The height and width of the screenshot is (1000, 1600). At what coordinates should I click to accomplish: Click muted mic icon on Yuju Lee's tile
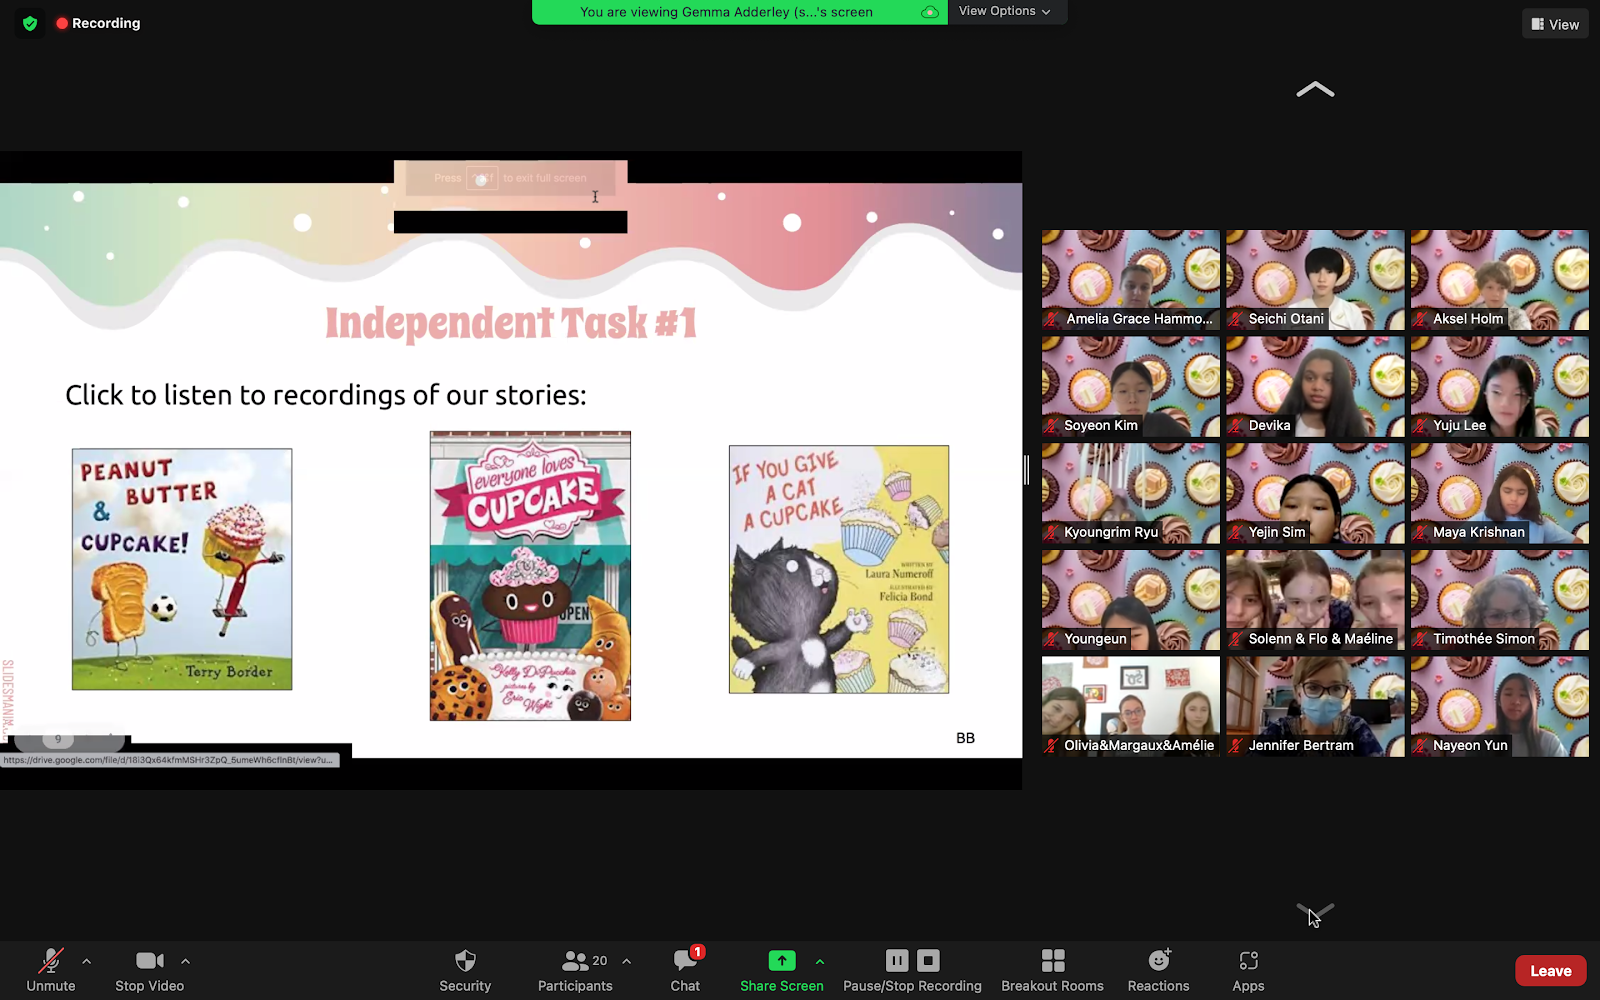click(1421, 426)
